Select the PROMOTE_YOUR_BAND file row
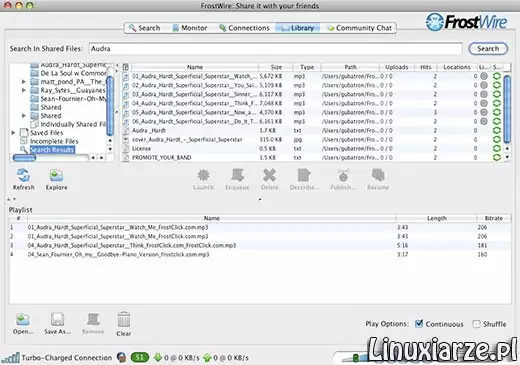 (313, 157)
